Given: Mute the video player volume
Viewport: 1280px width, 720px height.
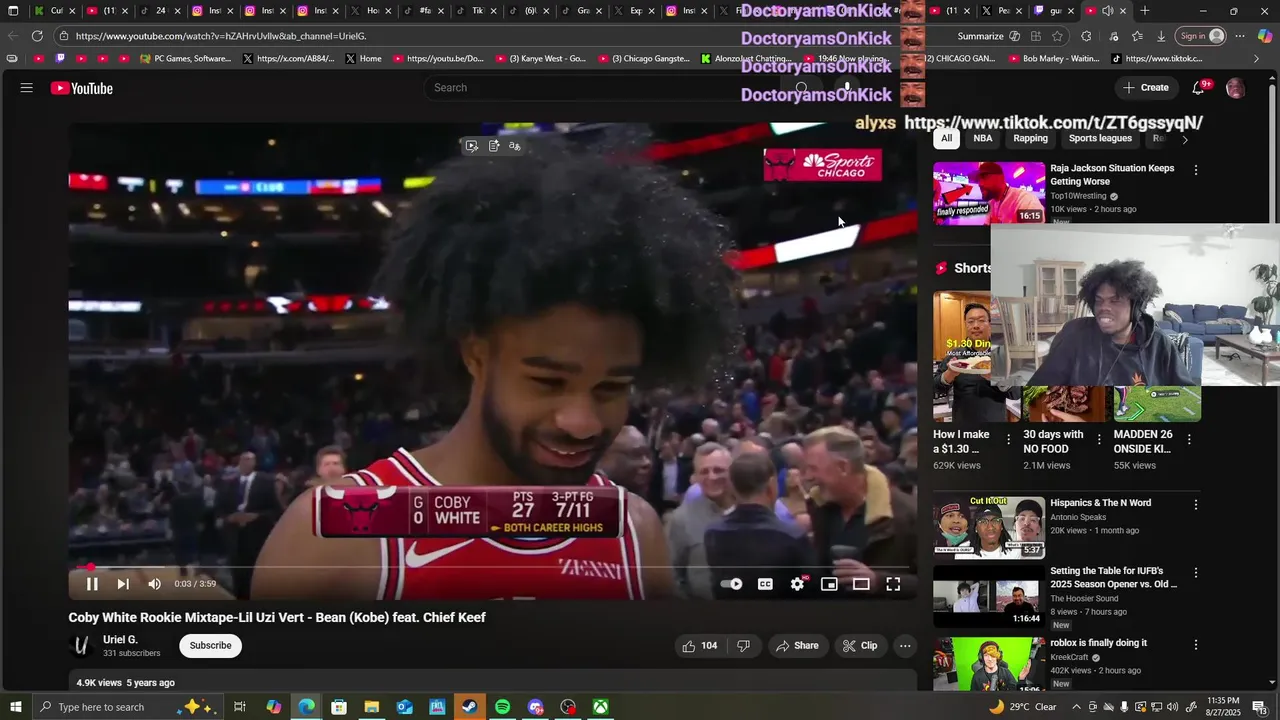Looking at the screenshot, I should pos(154,584).
